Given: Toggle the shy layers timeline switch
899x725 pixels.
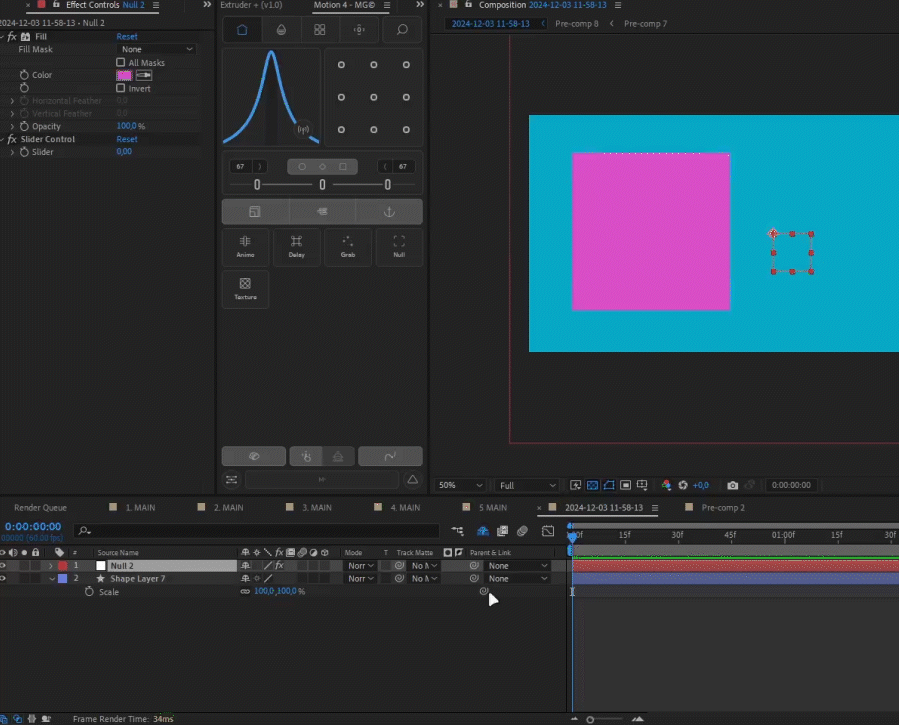Looking at the screenshot, I should click(x=483, y=531).
